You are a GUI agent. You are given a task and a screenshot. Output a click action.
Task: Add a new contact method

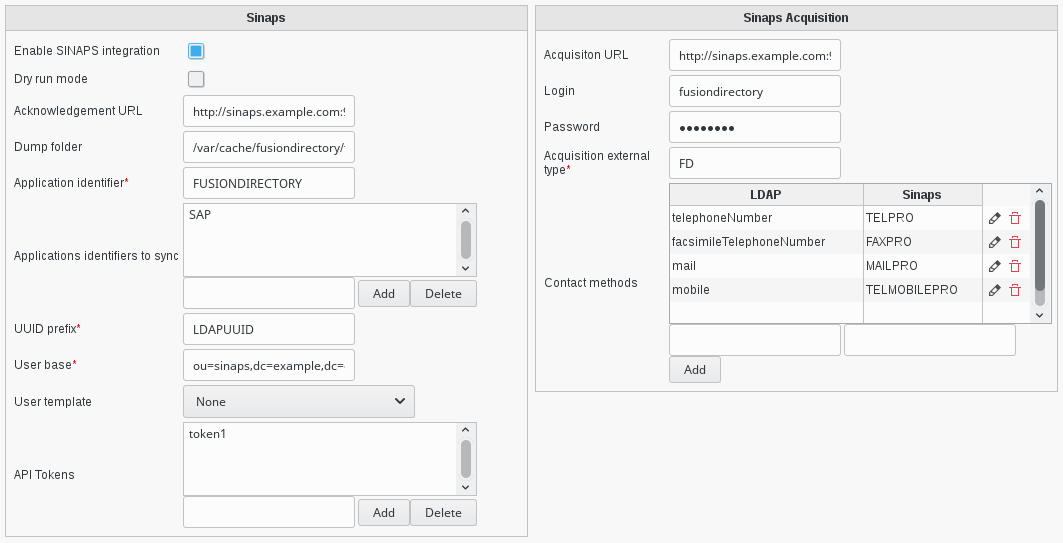point(695,369)
